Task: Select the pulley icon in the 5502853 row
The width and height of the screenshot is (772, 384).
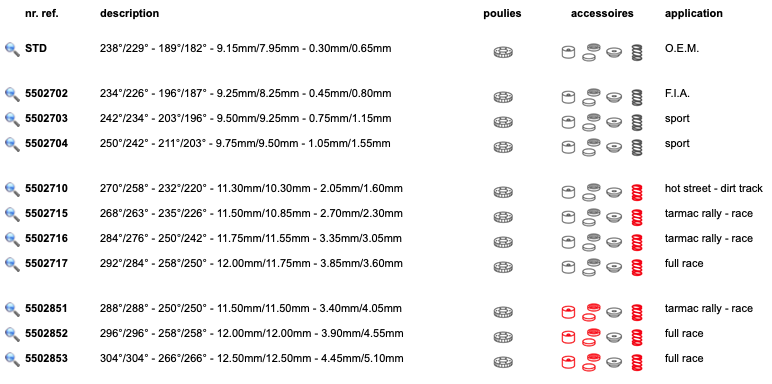Action: point(503,362)
